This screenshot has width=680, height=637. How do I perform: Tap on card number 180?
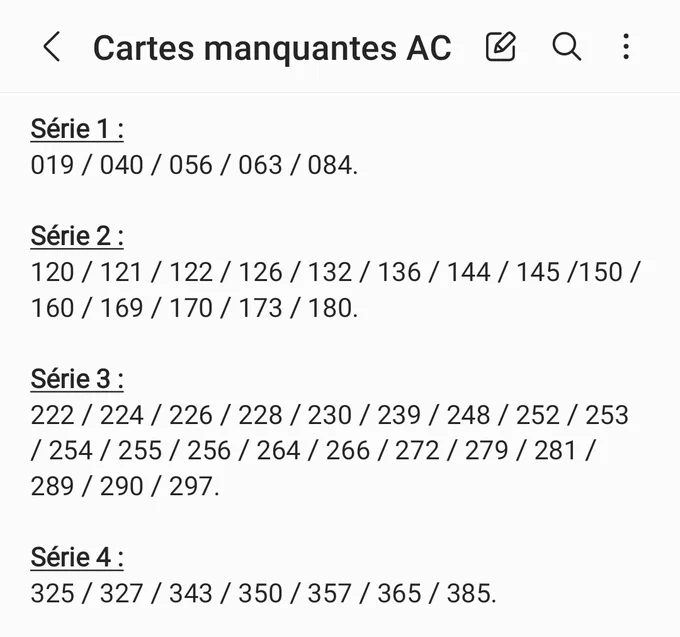click(330, 308)
